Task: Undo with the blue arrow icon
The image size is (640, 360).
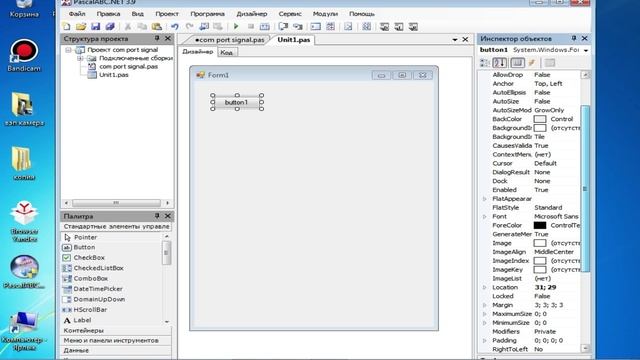Action: tap(175, 27)
